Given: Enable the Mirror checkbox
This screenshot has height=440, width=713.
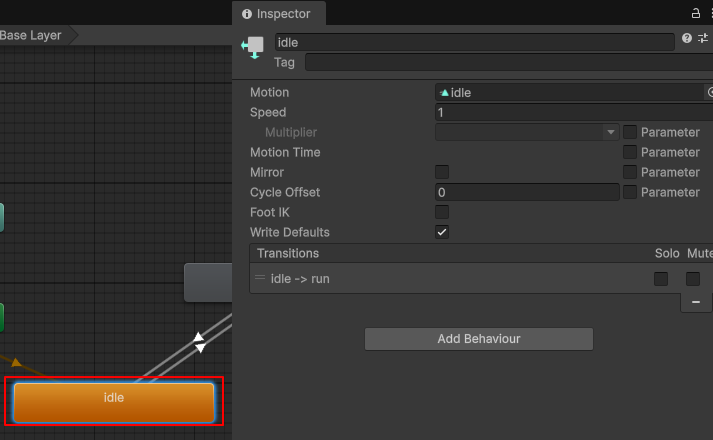Looking at the screenshot, I should (442, 172).
